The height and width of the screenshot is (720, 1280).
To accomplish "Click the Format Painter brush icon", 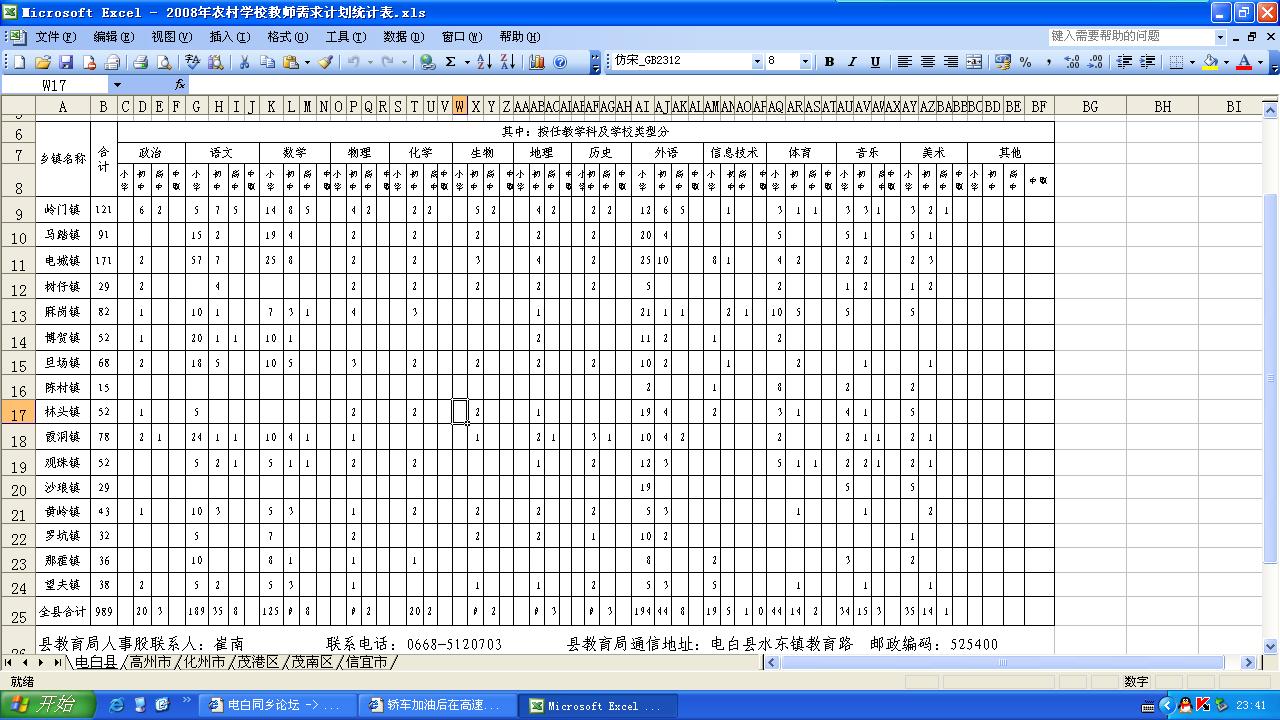I will 325,62.
